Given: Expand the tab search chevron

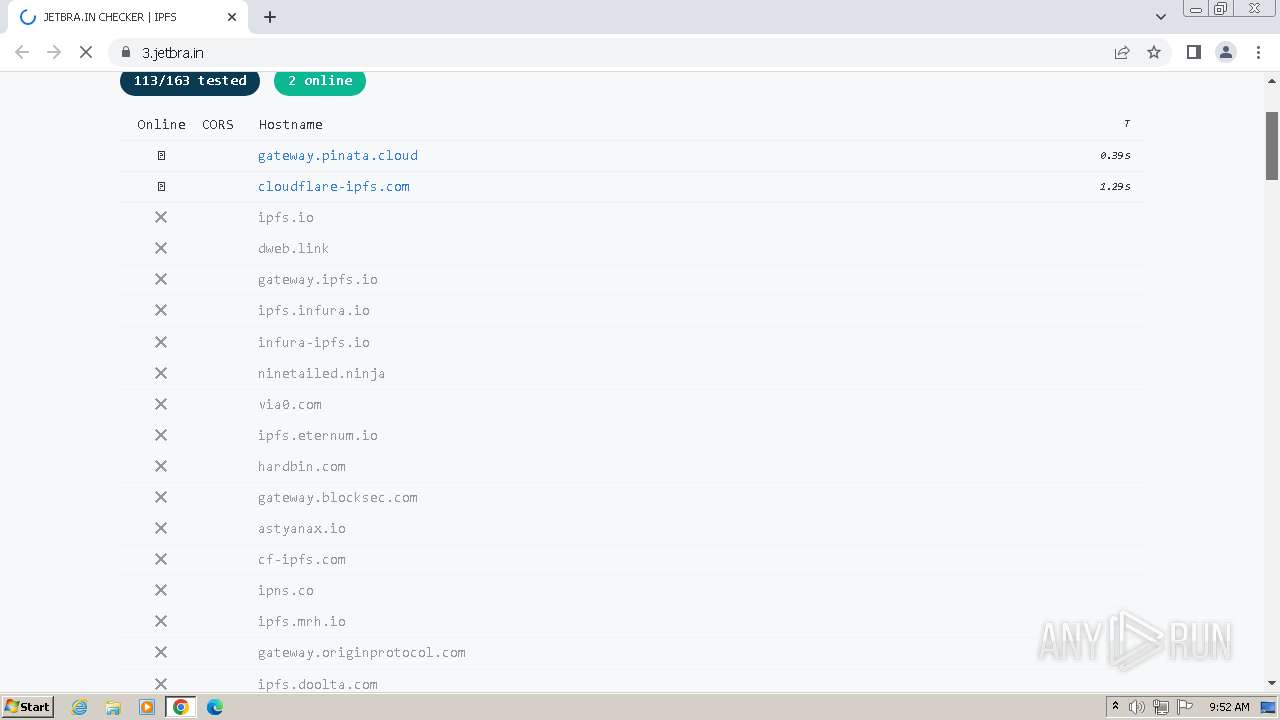Looking at the screenshot, I should (1161, 17).
